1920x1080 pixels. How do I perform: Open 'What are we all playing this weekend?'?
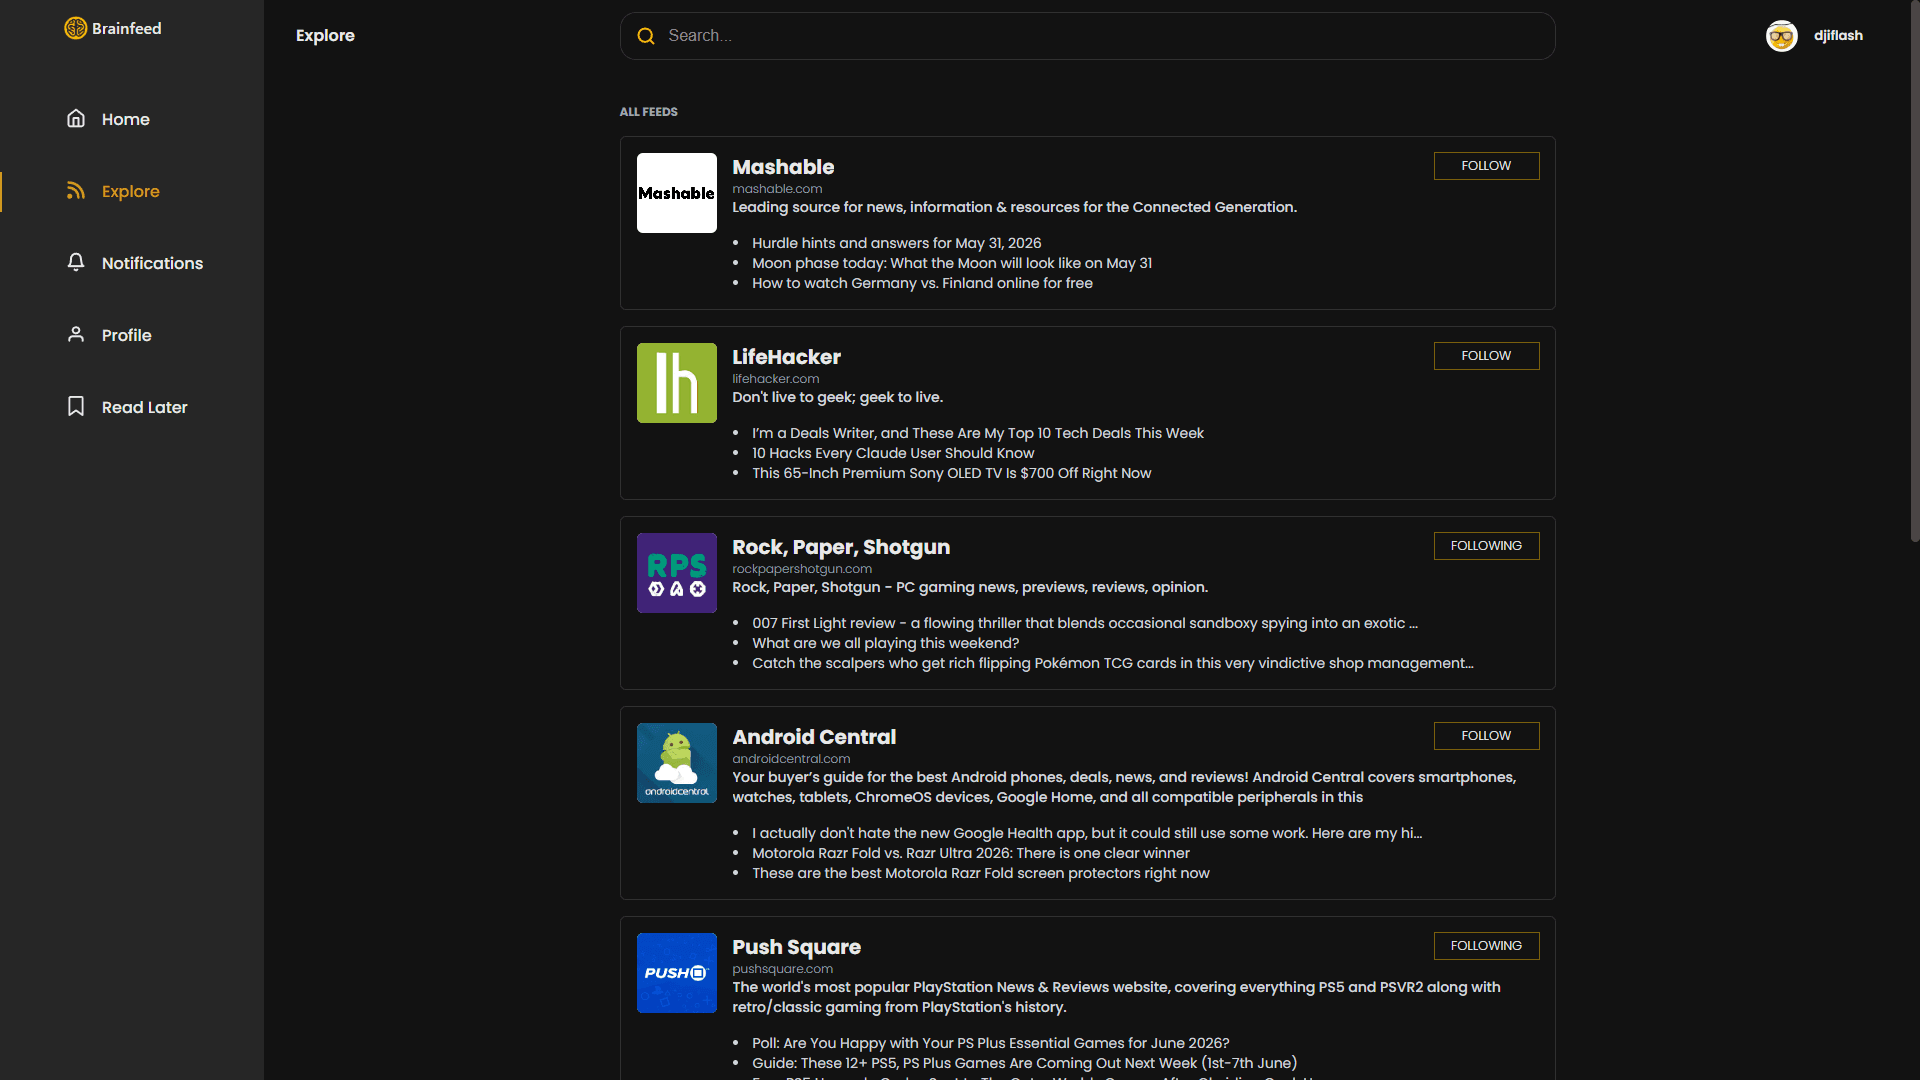[885, 643]
